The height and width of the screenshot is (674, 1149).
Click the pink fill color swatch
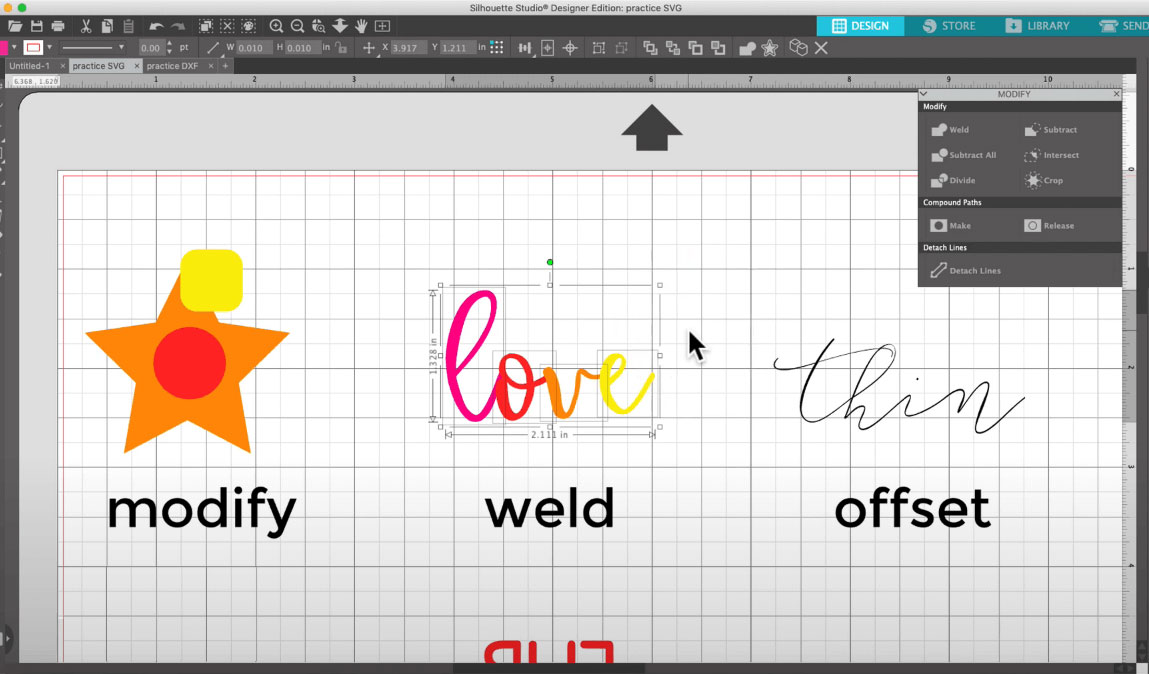4,48
